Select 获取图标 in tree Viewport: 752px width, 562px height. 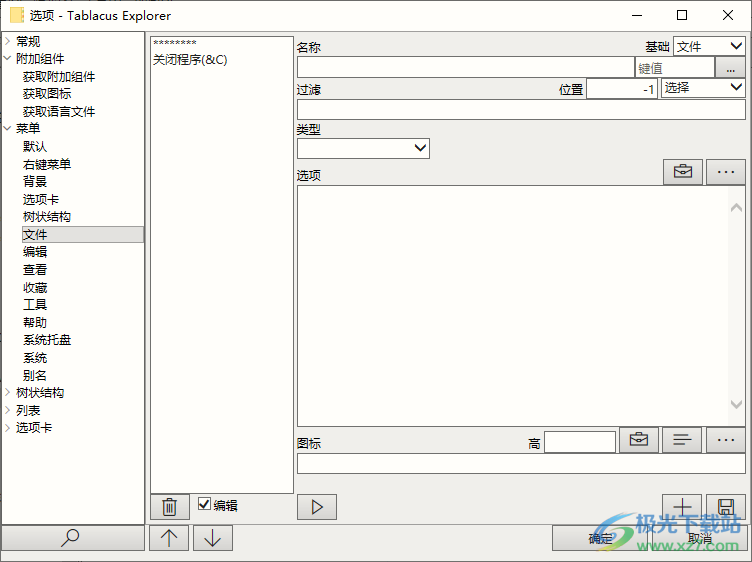pyautogui.click(x=47, y=94)
